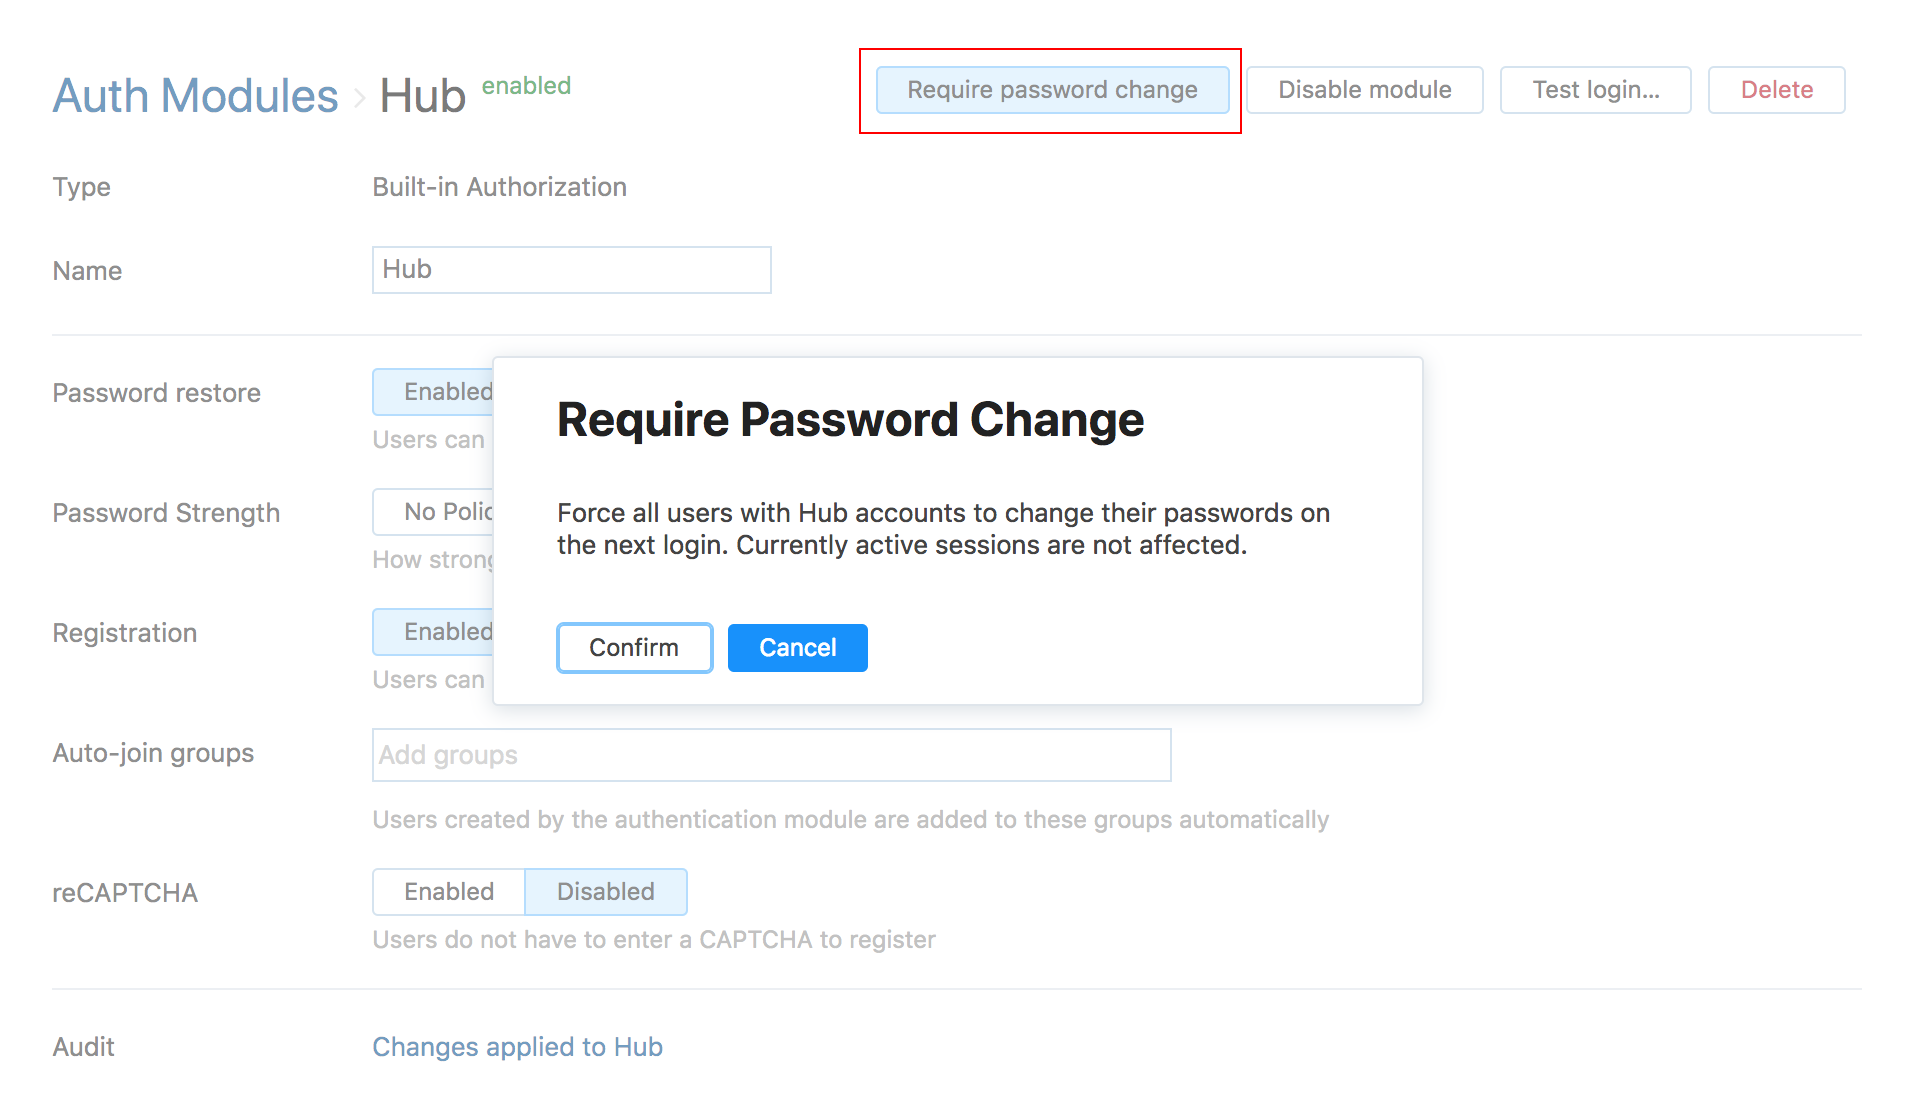Click the Built-in Authorization type text
This screenshot has width=1908, height=1106.
point(499,187)
